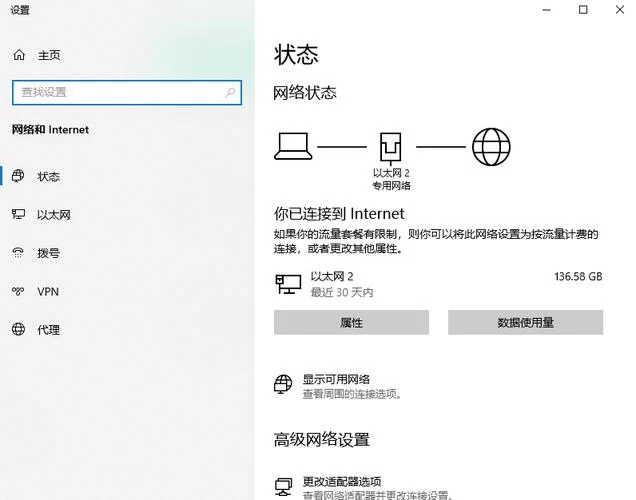Open the 显示可用网络 link
This screenshot has width=636, height=500.
point(336,379)
